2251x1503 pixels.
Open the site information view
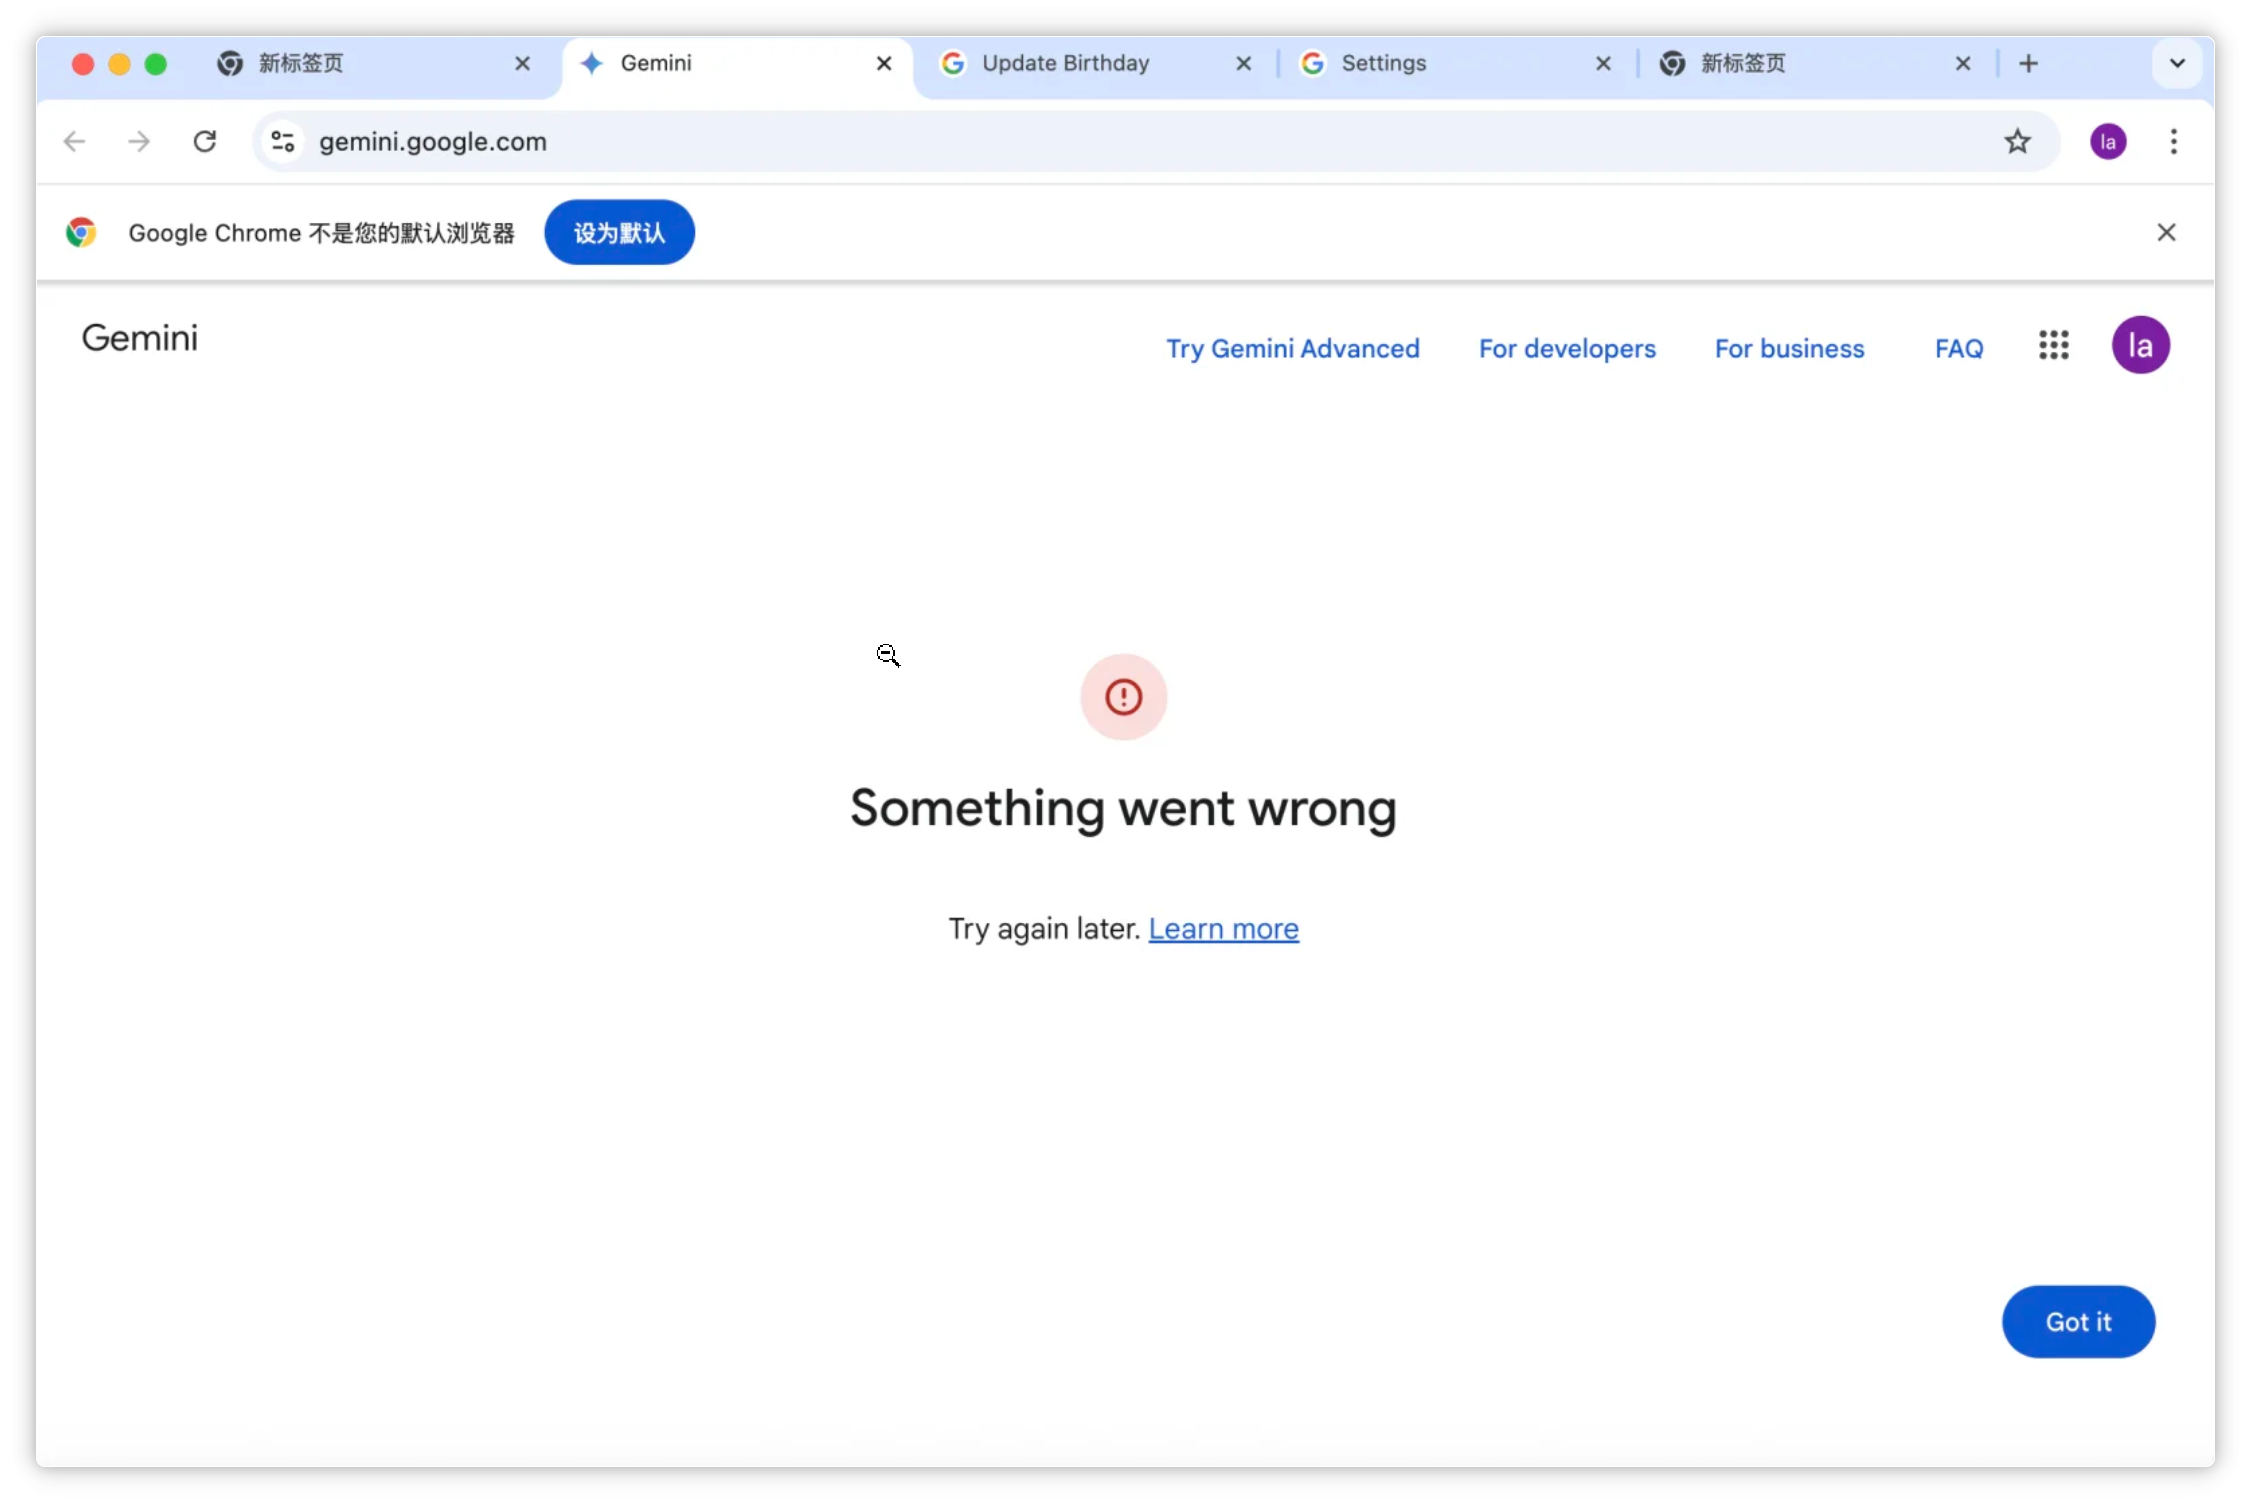[281, 141]
